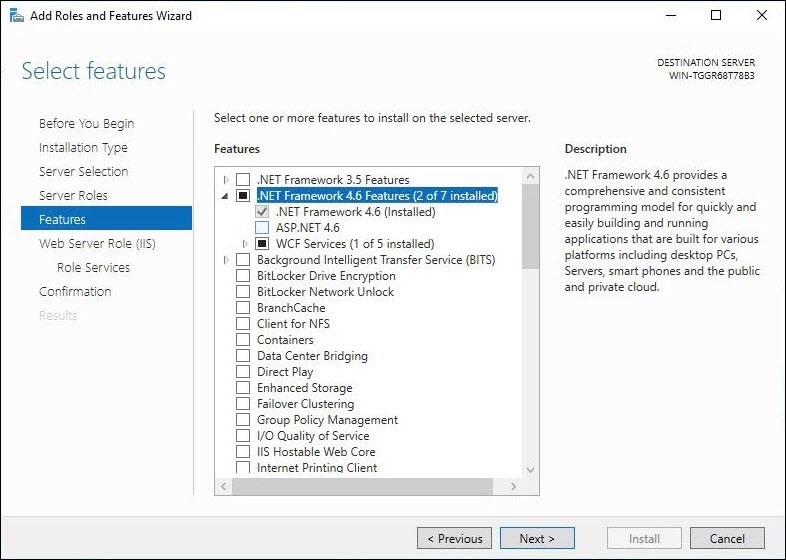Expand Background Intelligent Transfer Service node
This screenshot has width=786, height=560.
[x=226, y=260]
